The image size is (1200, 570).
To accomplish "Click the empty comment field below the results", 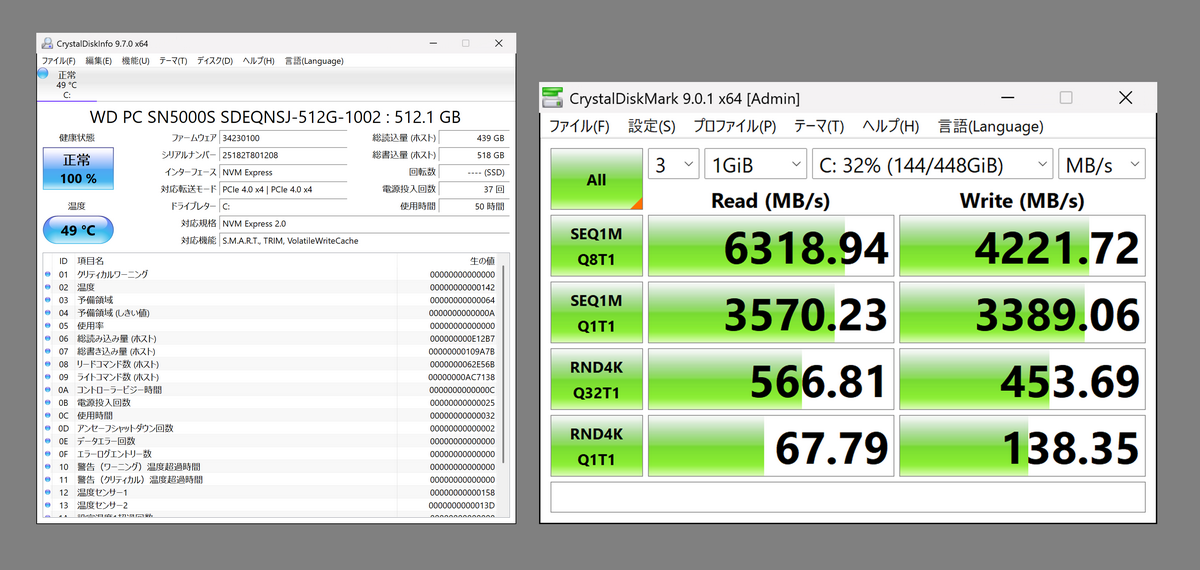I will coord(848,496).
